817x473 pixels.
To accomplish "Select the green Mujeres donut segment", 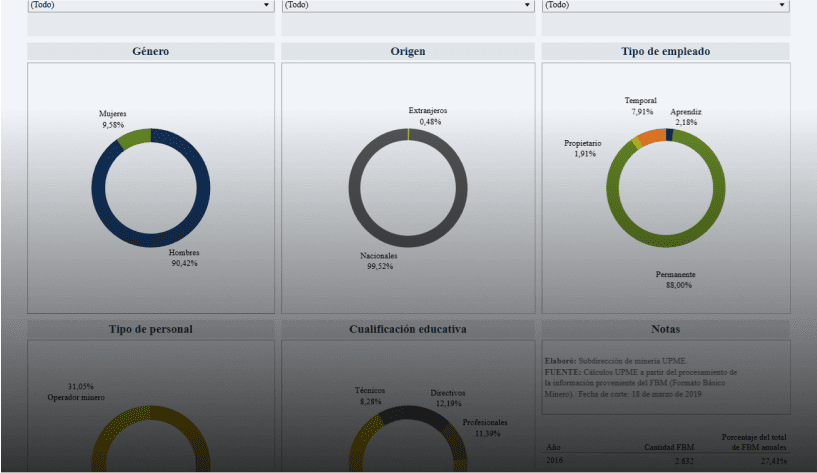I will coord(133,139).
